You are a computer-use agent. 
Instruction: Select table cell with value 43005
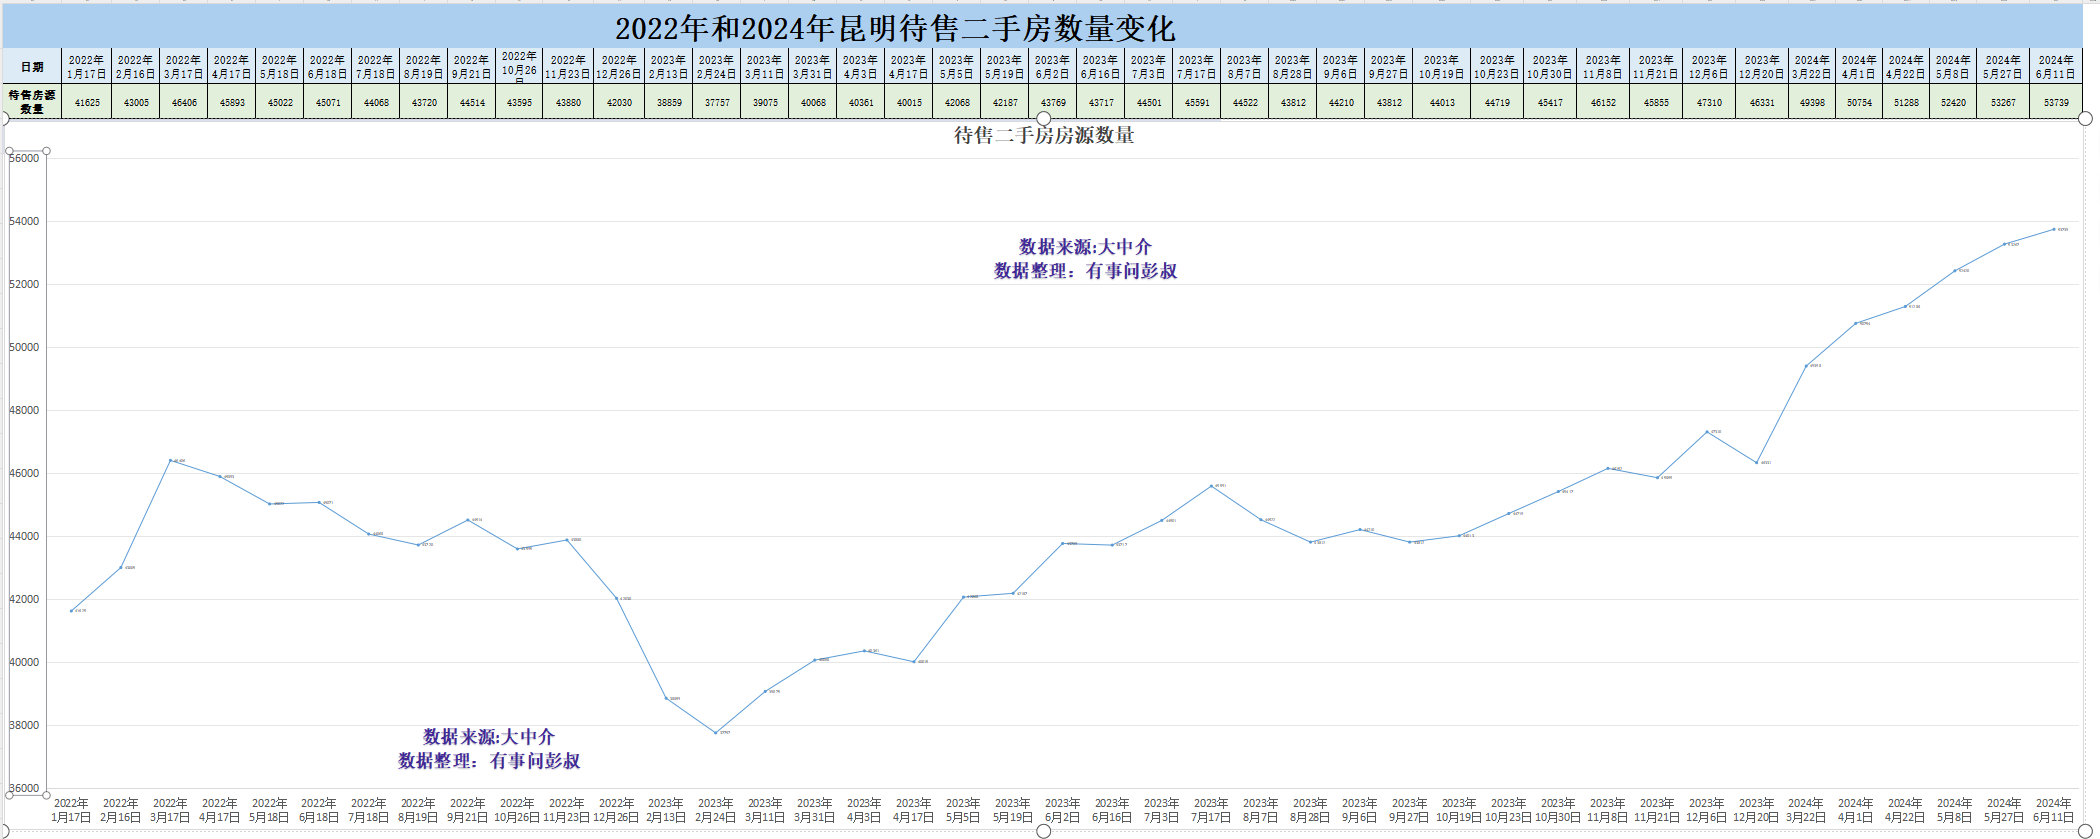[x=136, y=102]
